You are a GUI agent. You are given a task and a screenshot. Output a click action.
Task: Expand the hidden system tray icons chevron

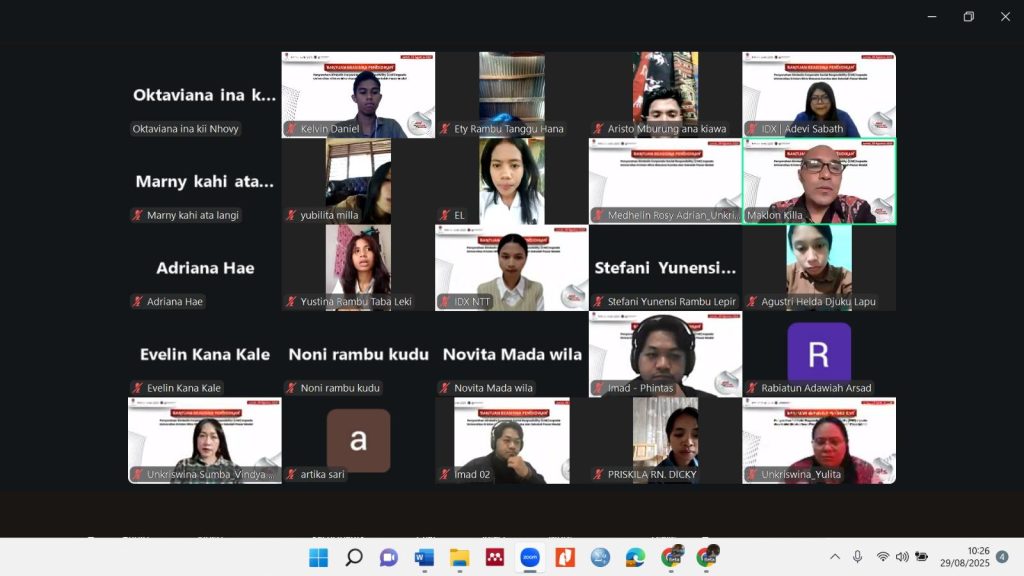(x=835, y=557)
